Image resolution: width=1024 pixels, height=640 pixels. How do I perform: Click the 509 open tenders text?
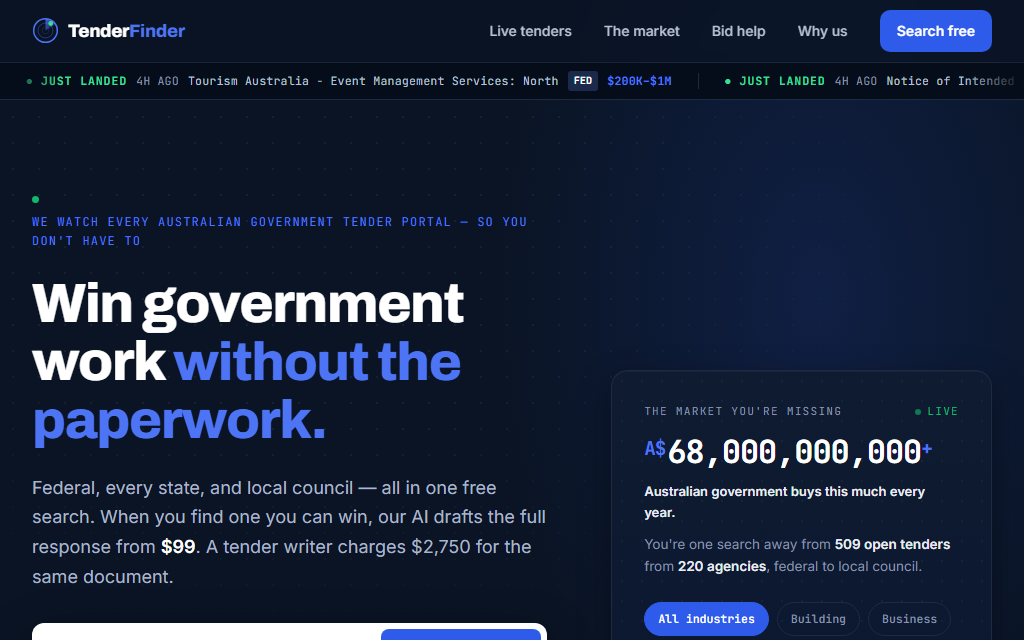[892, 544]
